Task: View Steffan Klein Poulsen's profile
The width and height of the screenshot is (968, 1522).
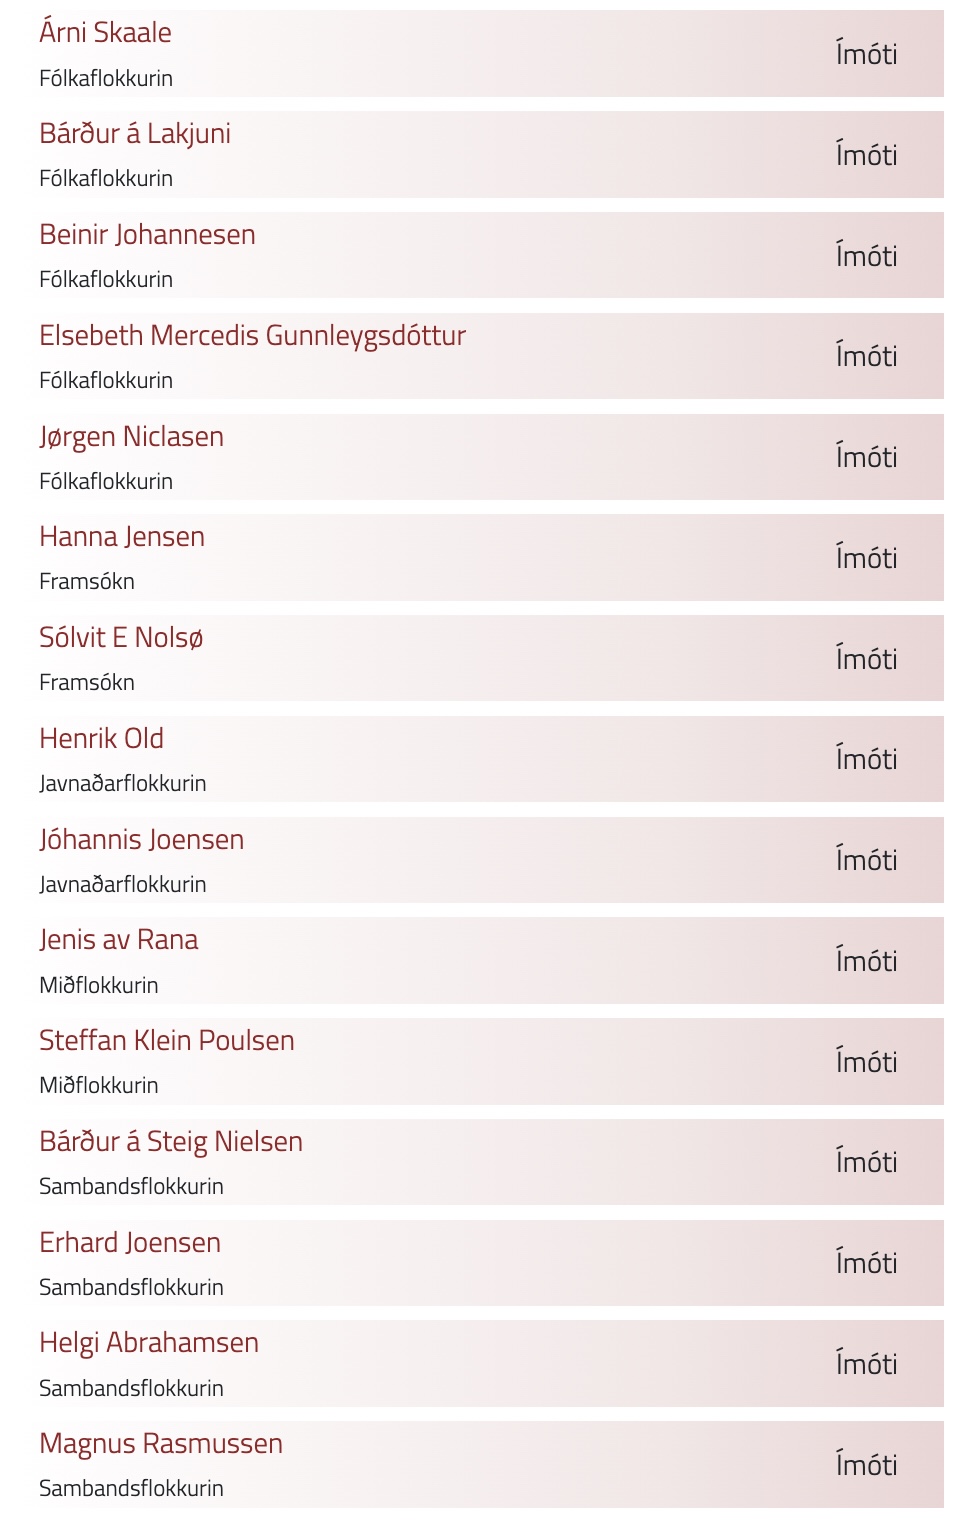Action: 166,1041
